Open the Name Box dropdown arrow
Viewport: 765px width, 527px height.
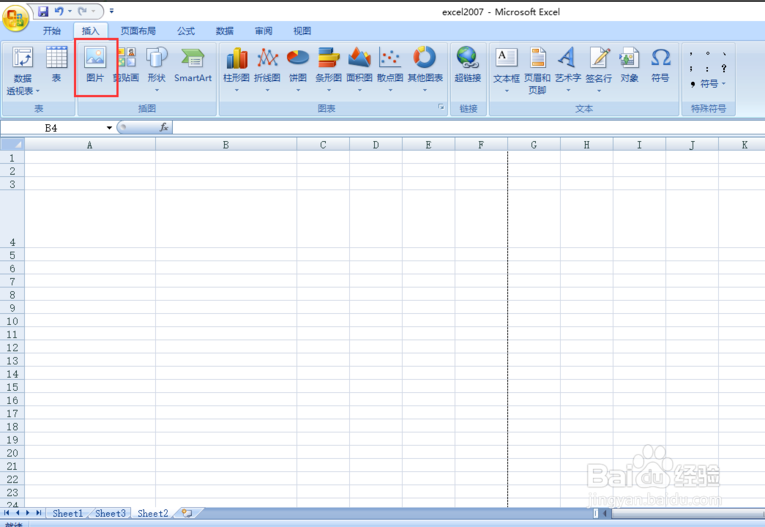click(109, 128)
